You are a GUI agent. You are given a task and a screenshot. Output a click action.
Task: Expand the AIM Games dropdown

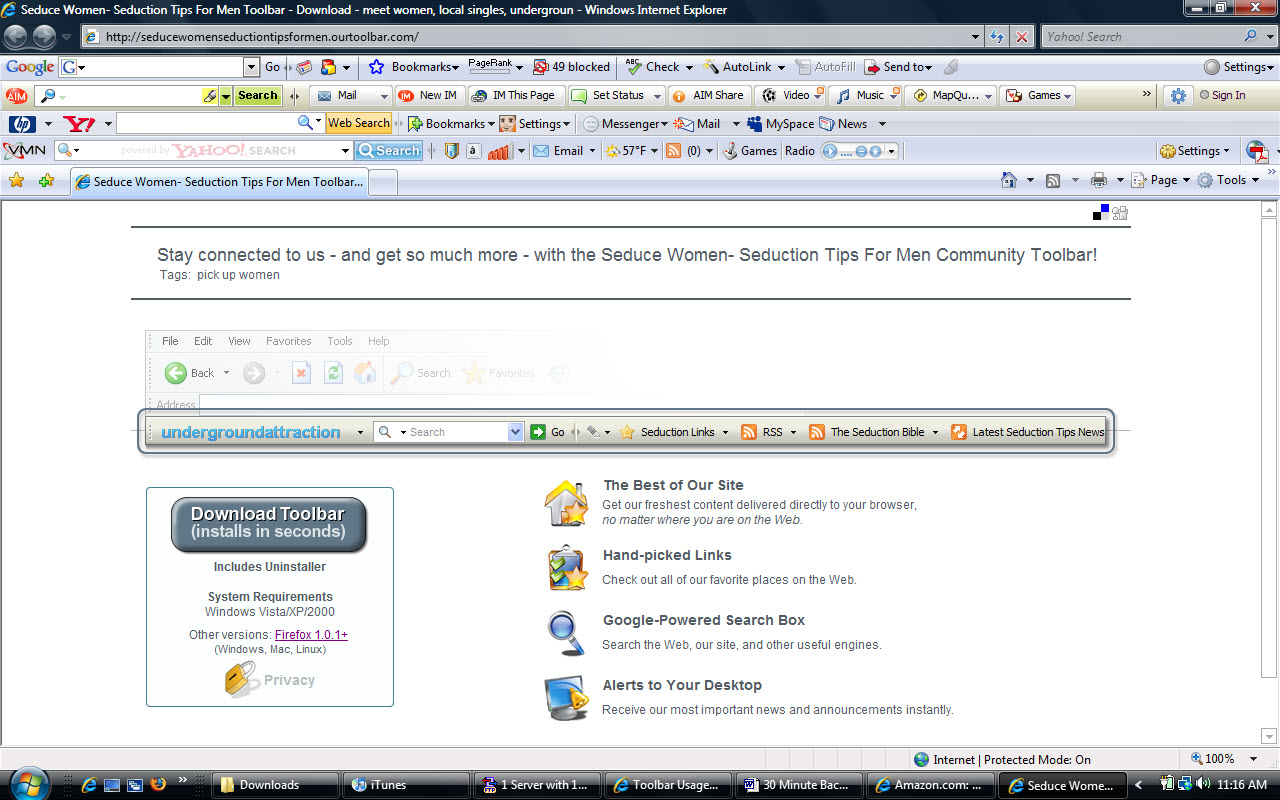[x=1068, y=95]
